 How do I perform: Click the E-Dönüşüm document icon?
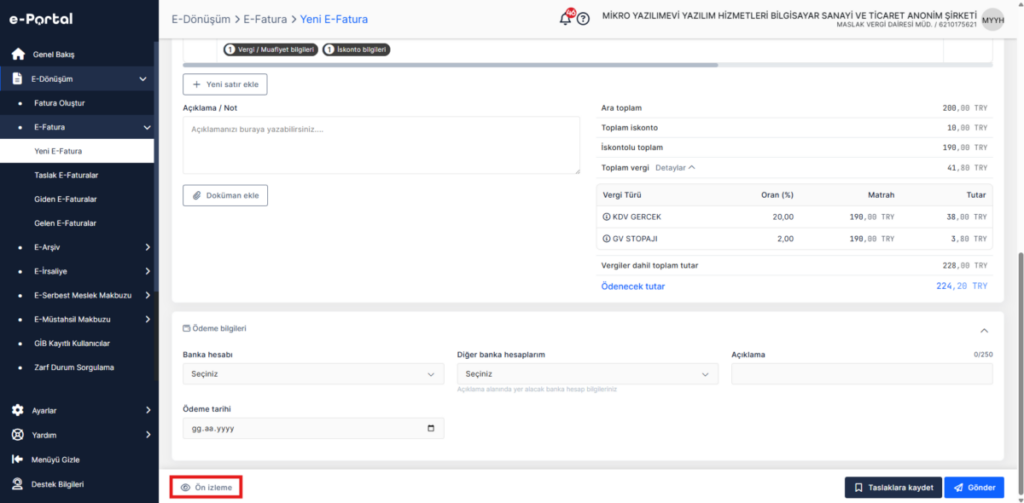coord(18,79)
